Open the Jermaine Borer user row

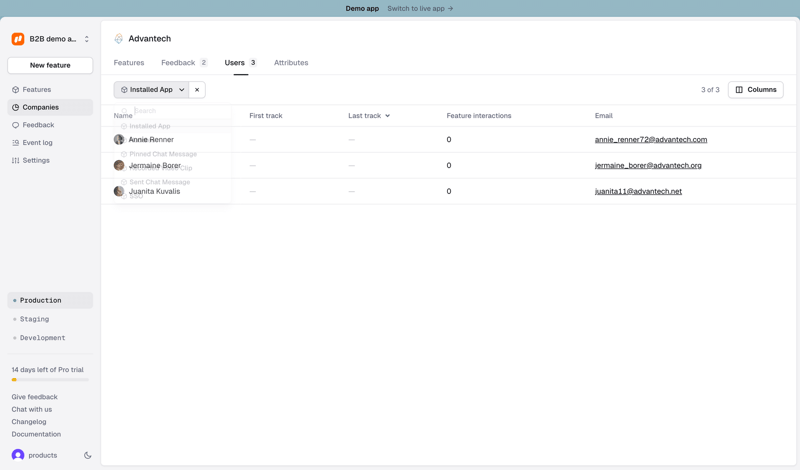pyautogui.click(x=450, y=165)
